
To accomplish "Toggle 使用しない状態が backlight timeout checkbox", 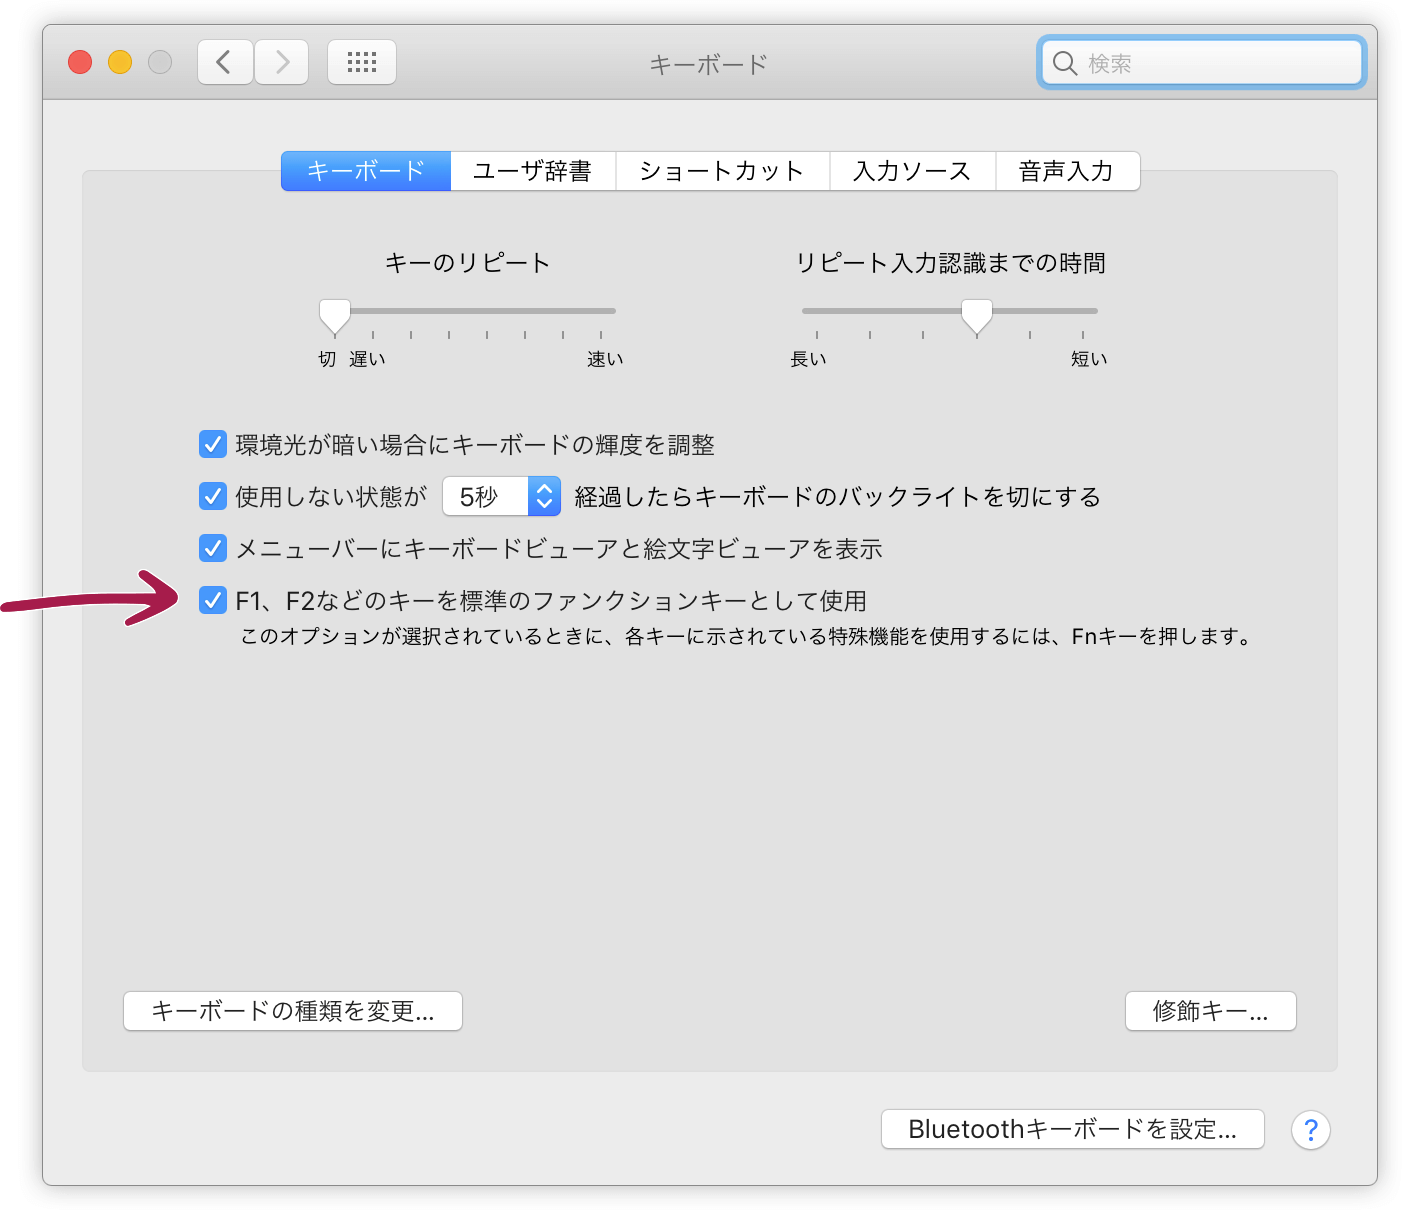I will point(213,496).
